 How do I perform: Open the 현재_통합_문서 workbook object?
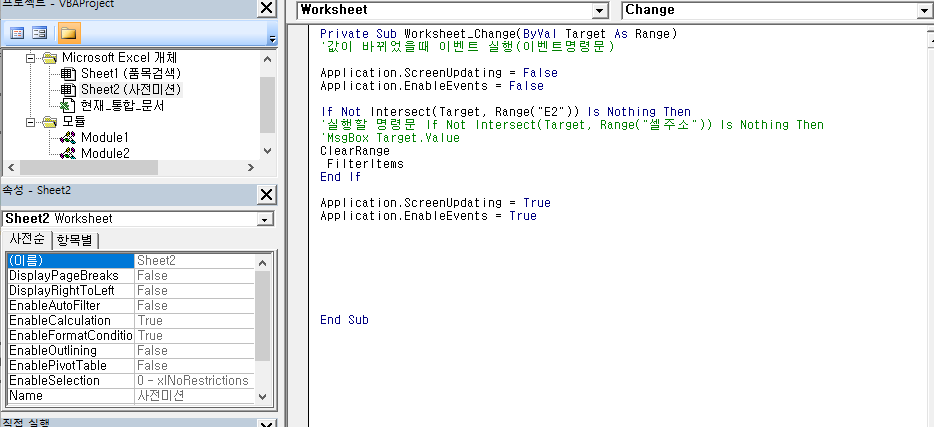(122, 105)
